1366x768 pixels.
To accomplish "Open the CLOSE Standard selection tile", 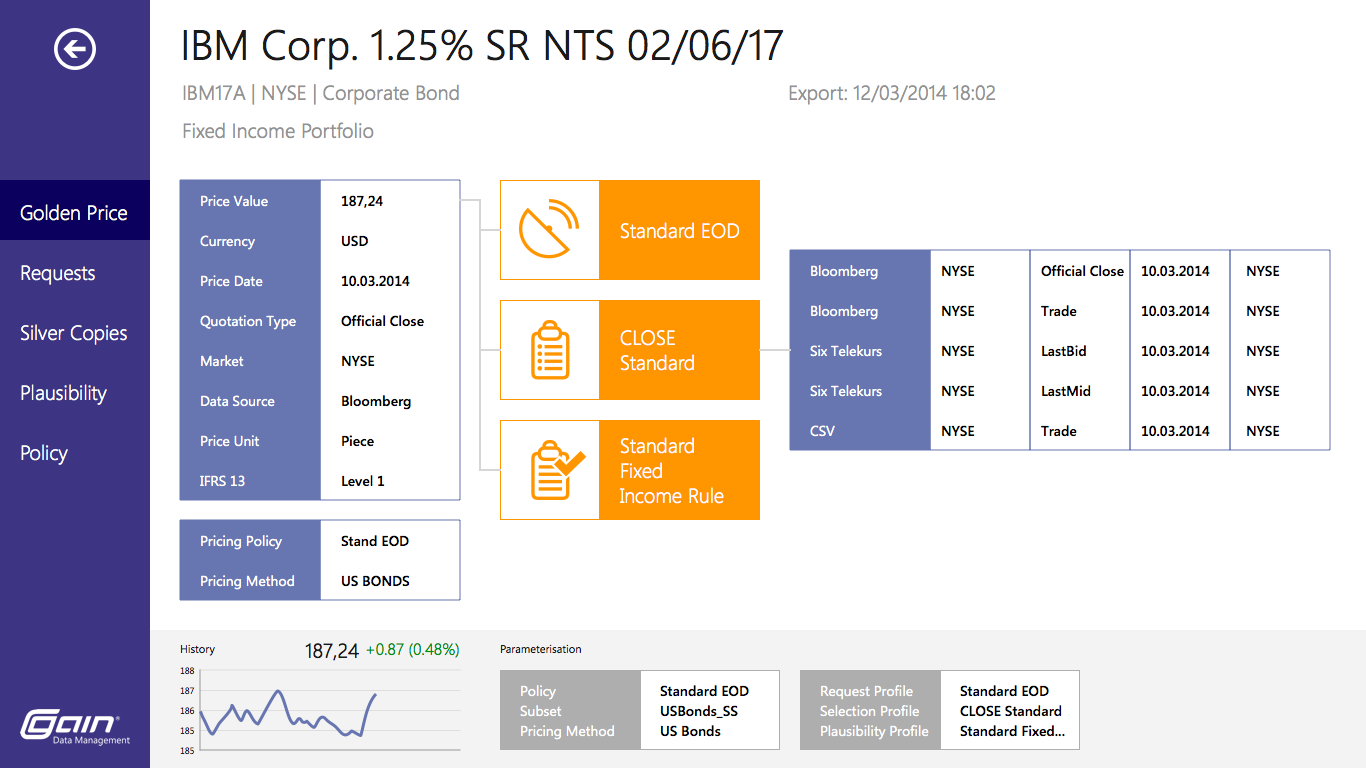I will (x=630, y=350).
